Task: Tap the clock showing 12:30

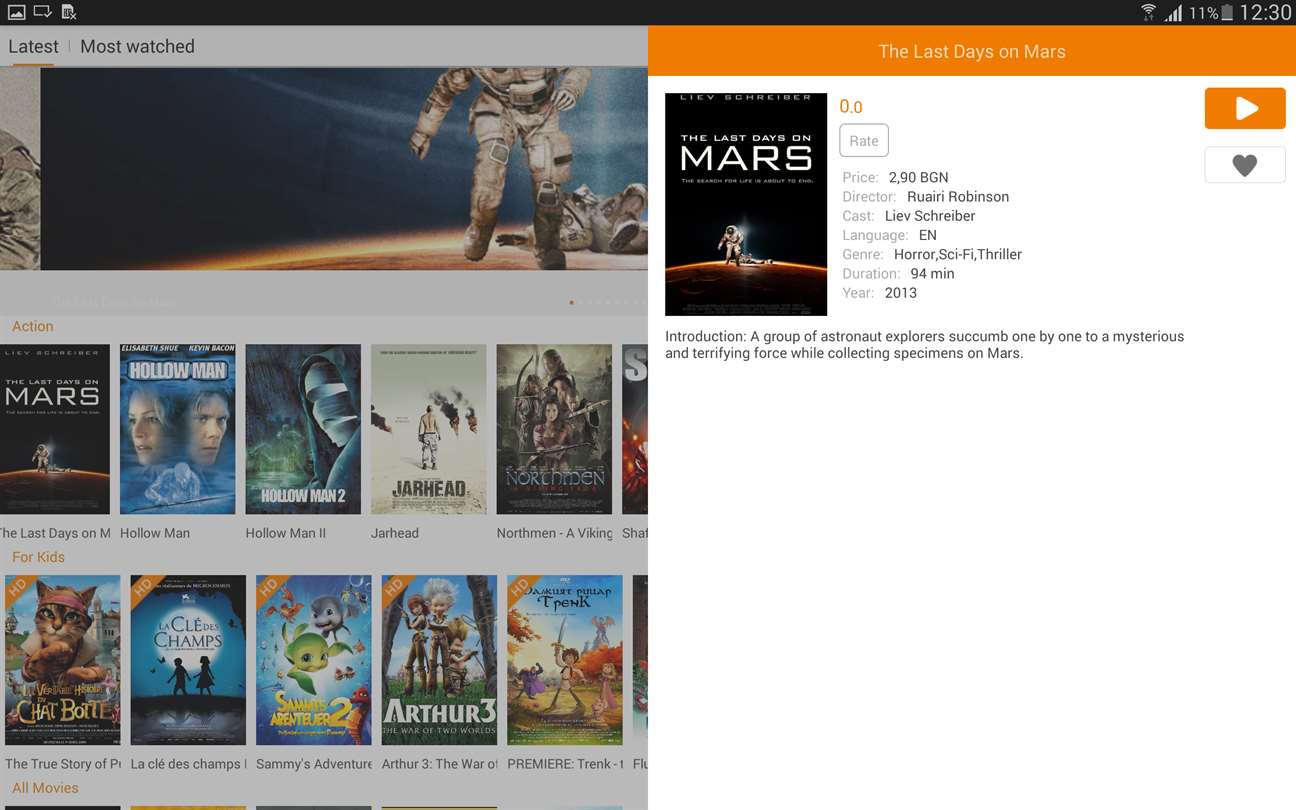Action: (1265, 13)
